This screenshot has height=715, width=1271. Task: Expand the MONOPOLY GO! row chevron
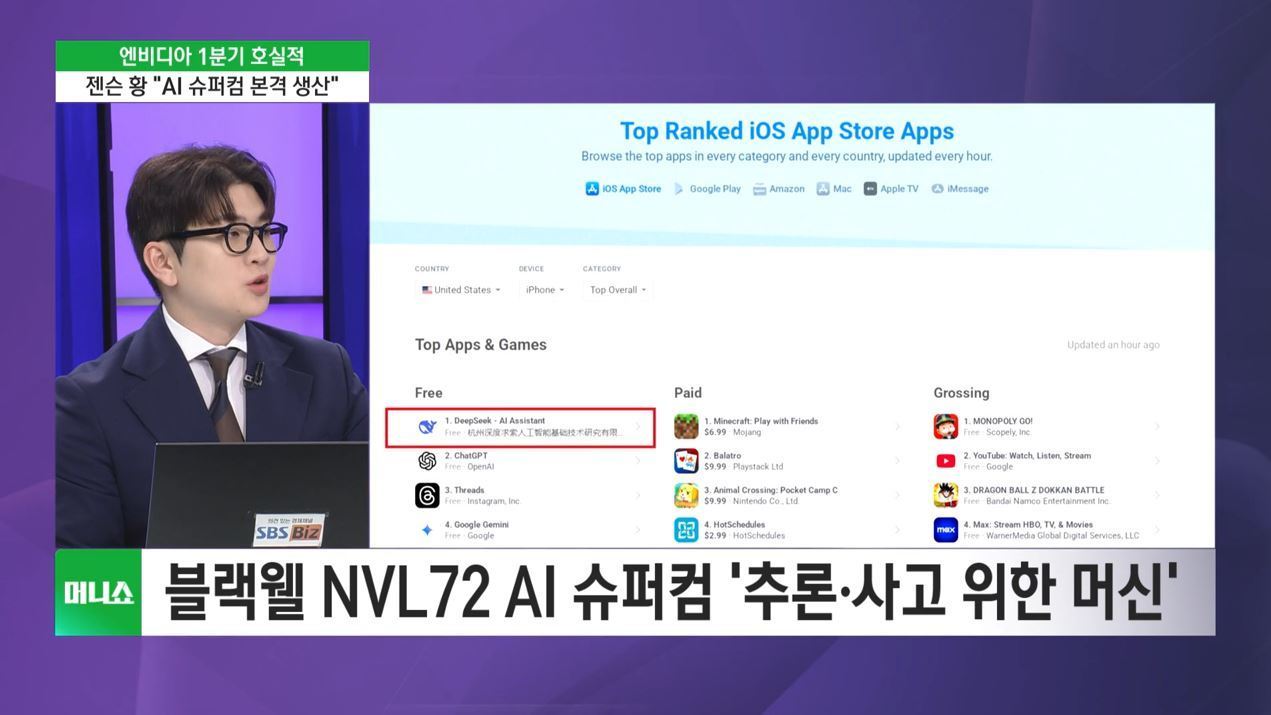coord(1157,427)
